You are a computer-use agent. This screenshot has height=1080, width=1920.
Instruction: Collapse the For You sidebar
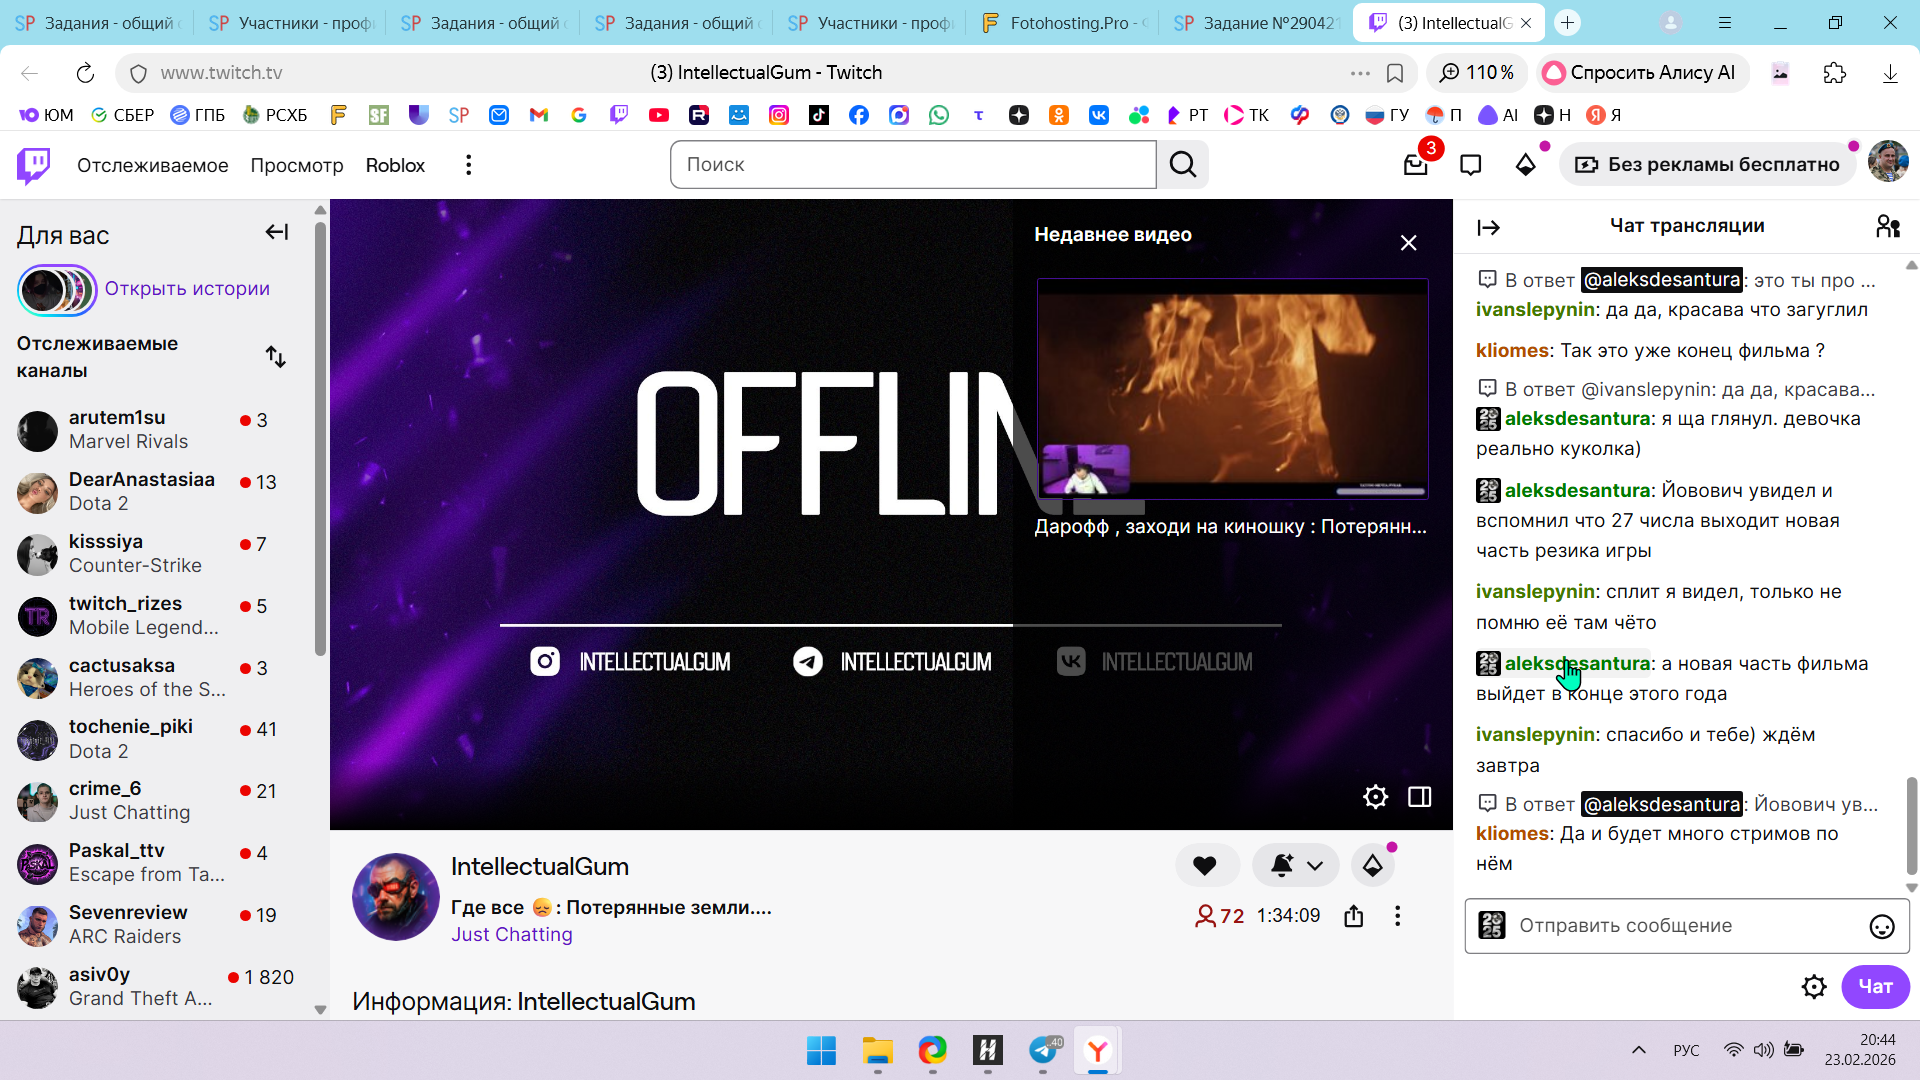[x=276, y=233]
